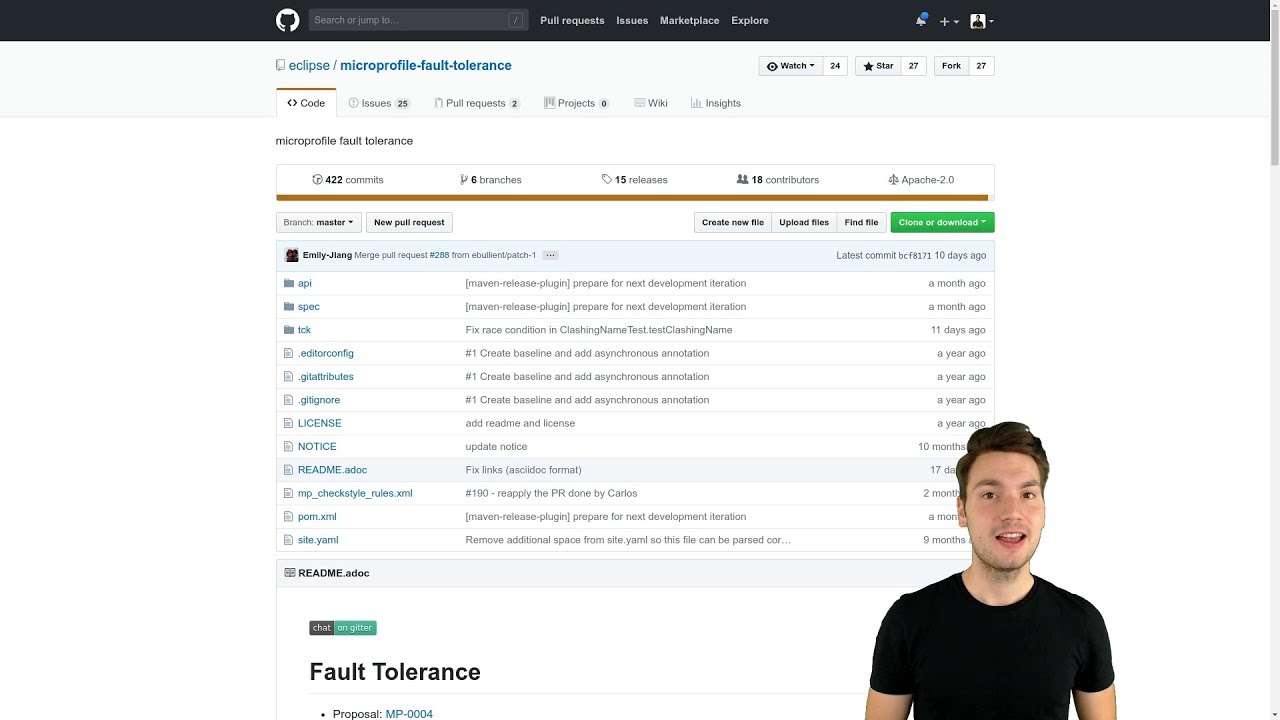The height and width of the screenshot is (720, 1280).
Task: Open the api folder
Action: coord(305,283)
